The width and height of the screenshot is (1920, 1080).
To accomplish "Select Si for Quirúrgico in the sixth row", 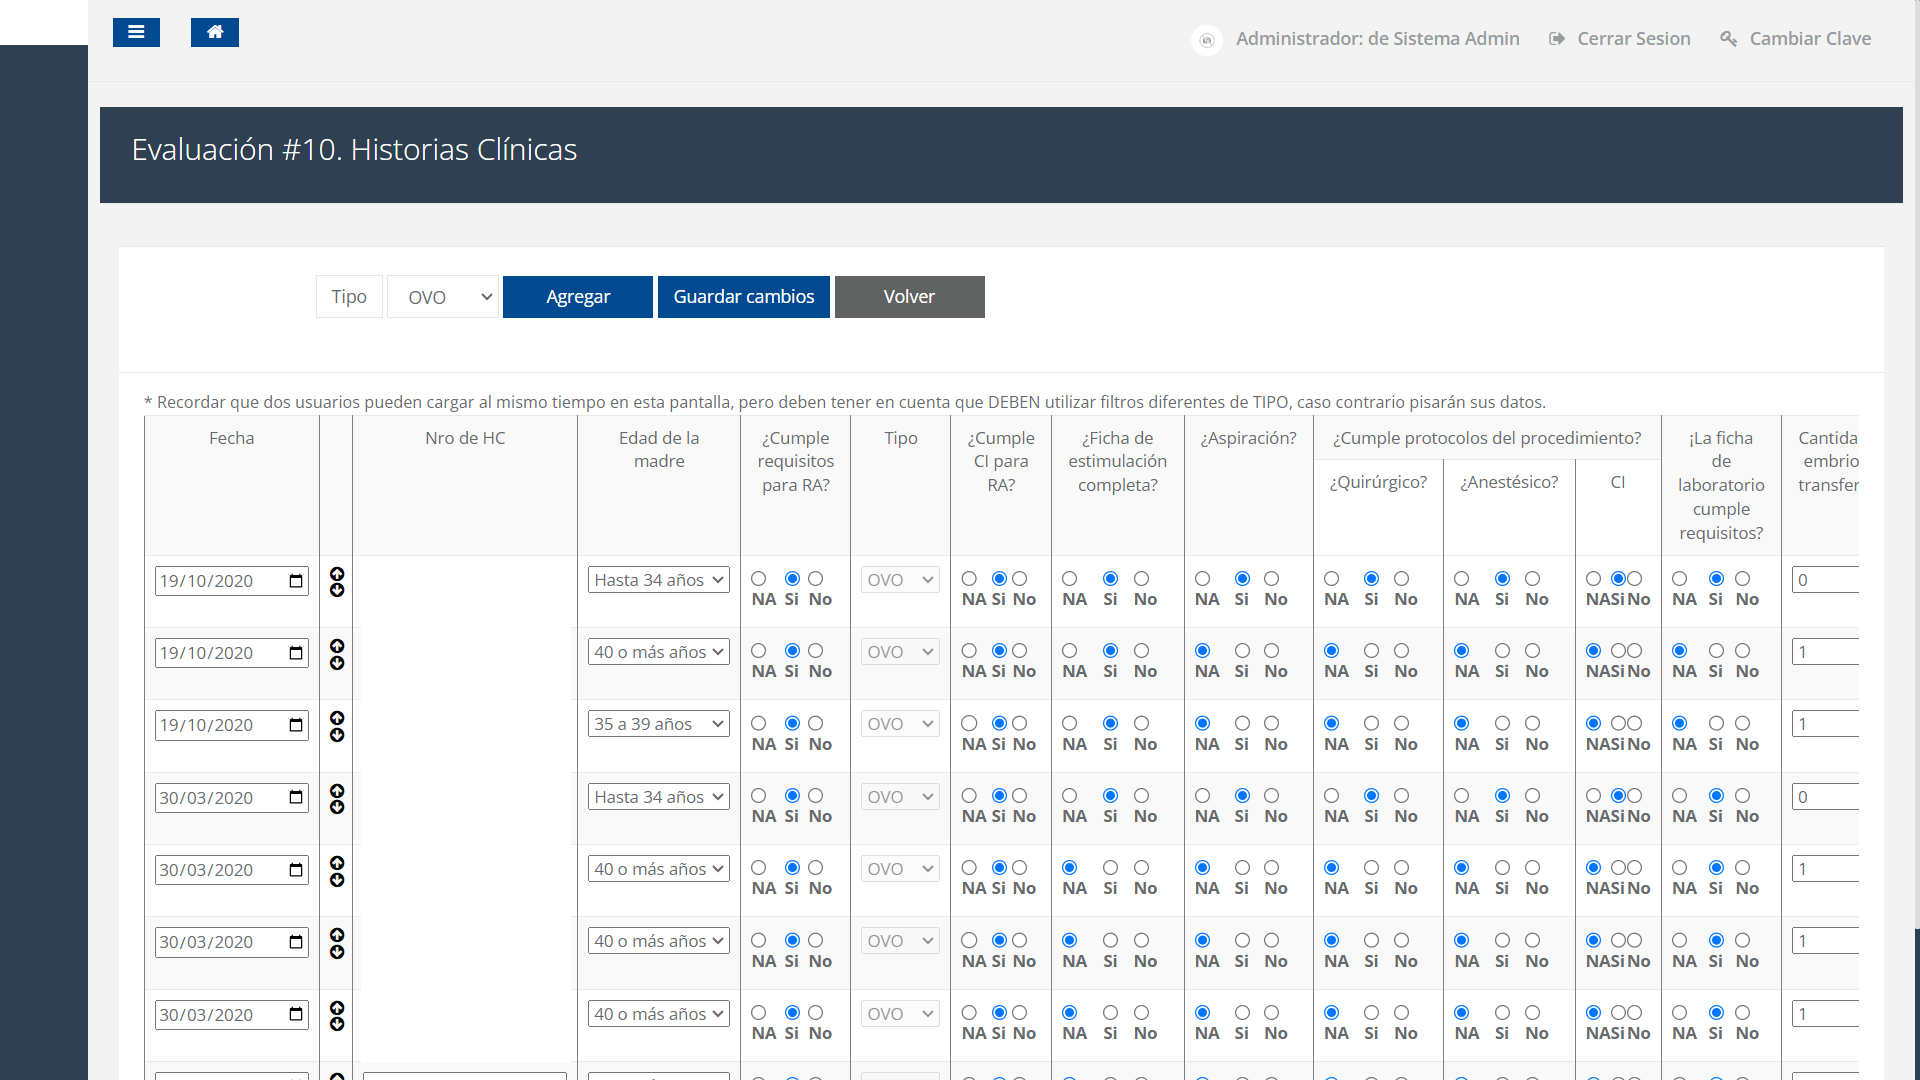I will [1372, 940].
